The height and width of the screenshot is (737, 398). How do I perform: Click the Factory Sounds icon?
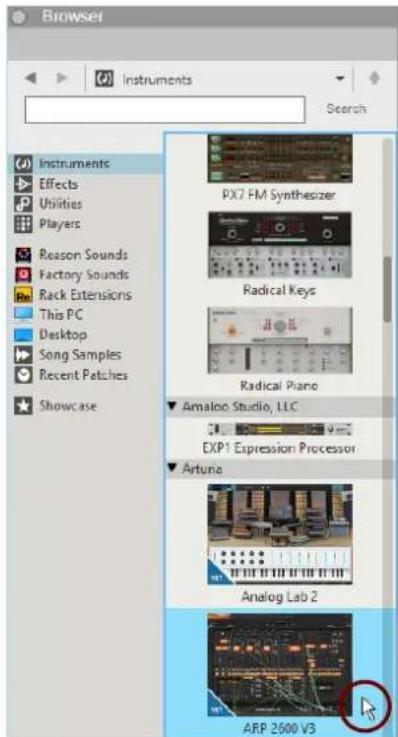pyautogui.click(x=23, y=274)
